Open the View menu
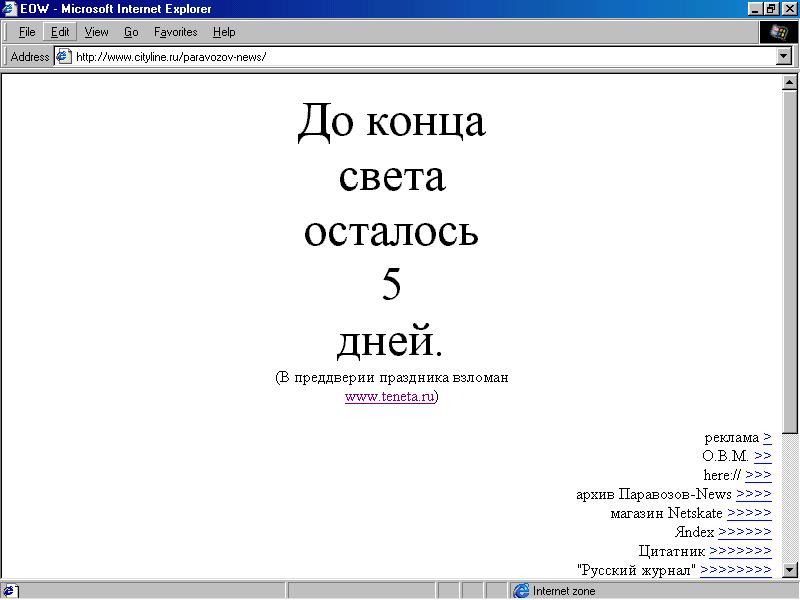 (96, 32)
